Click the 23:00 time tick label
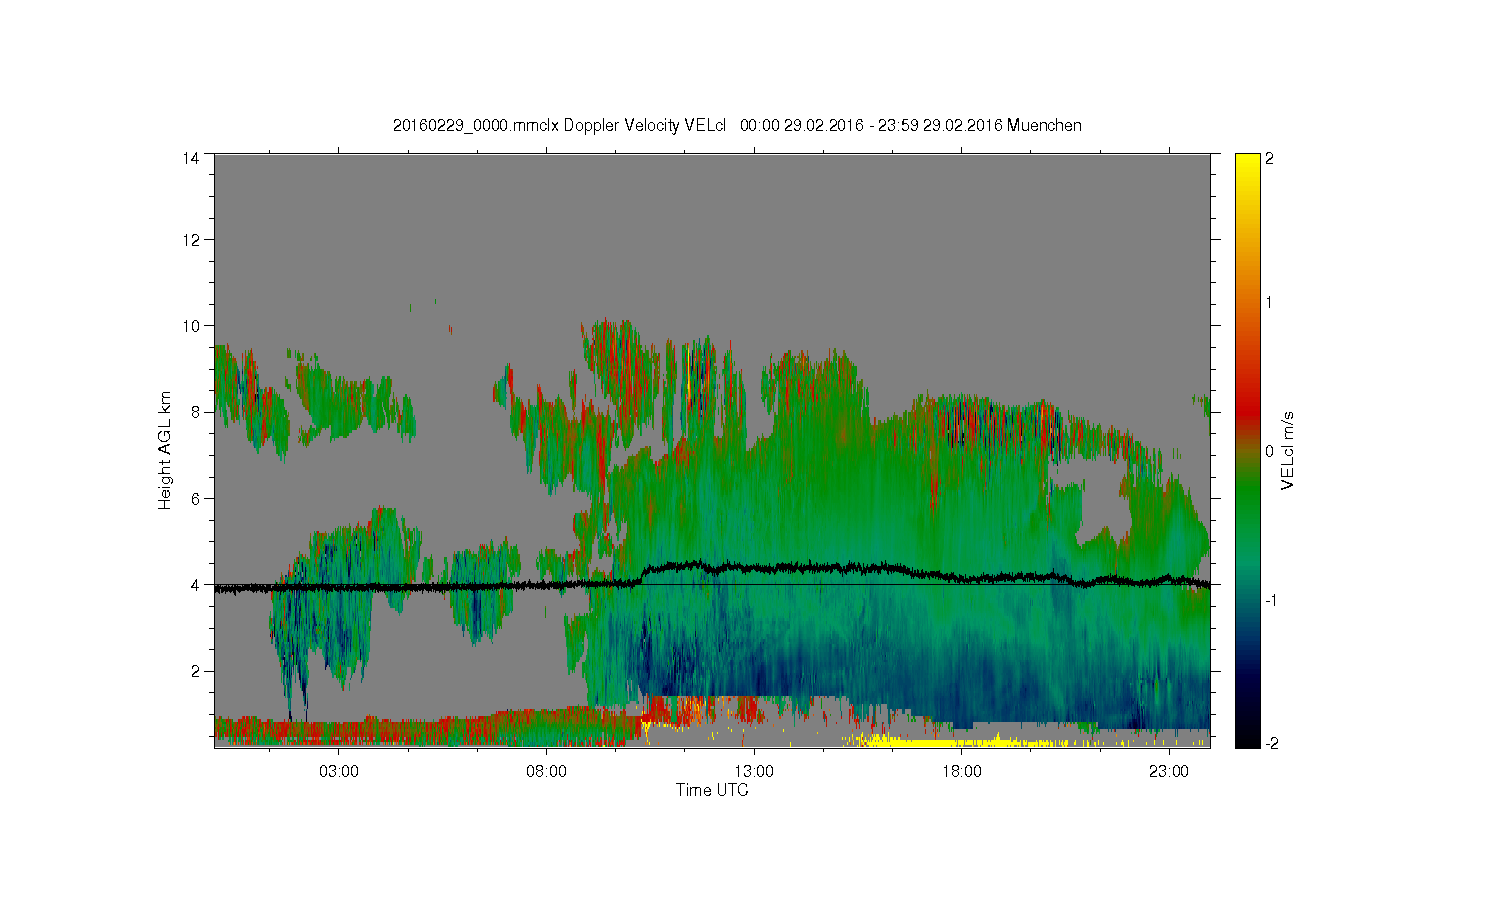1500x900 pixels. 1169,772
